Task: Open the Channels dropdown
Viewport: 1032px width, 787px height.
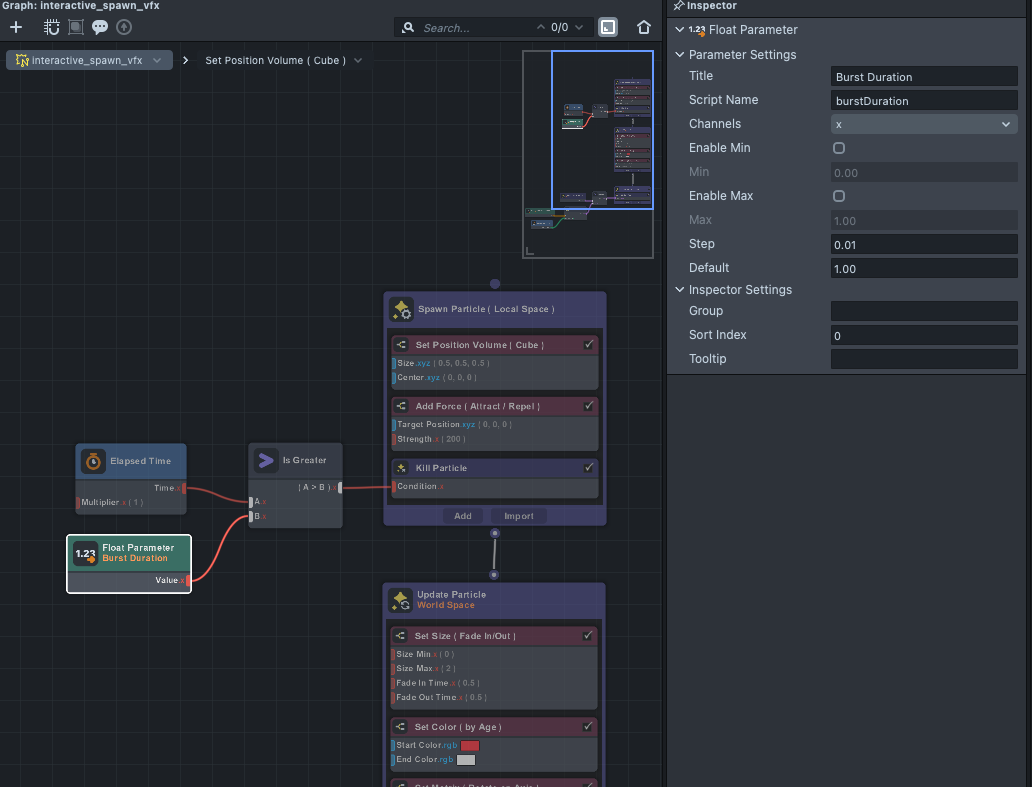Action: tap(923, 124)
